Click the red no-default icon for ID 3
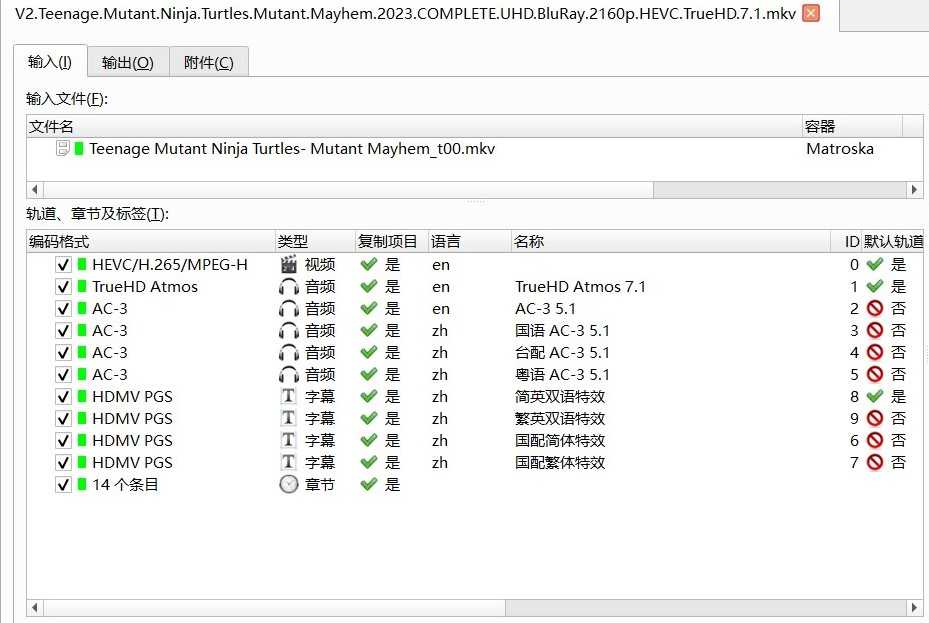This screenshot has height=623, width=929. (x=874, y=330)
